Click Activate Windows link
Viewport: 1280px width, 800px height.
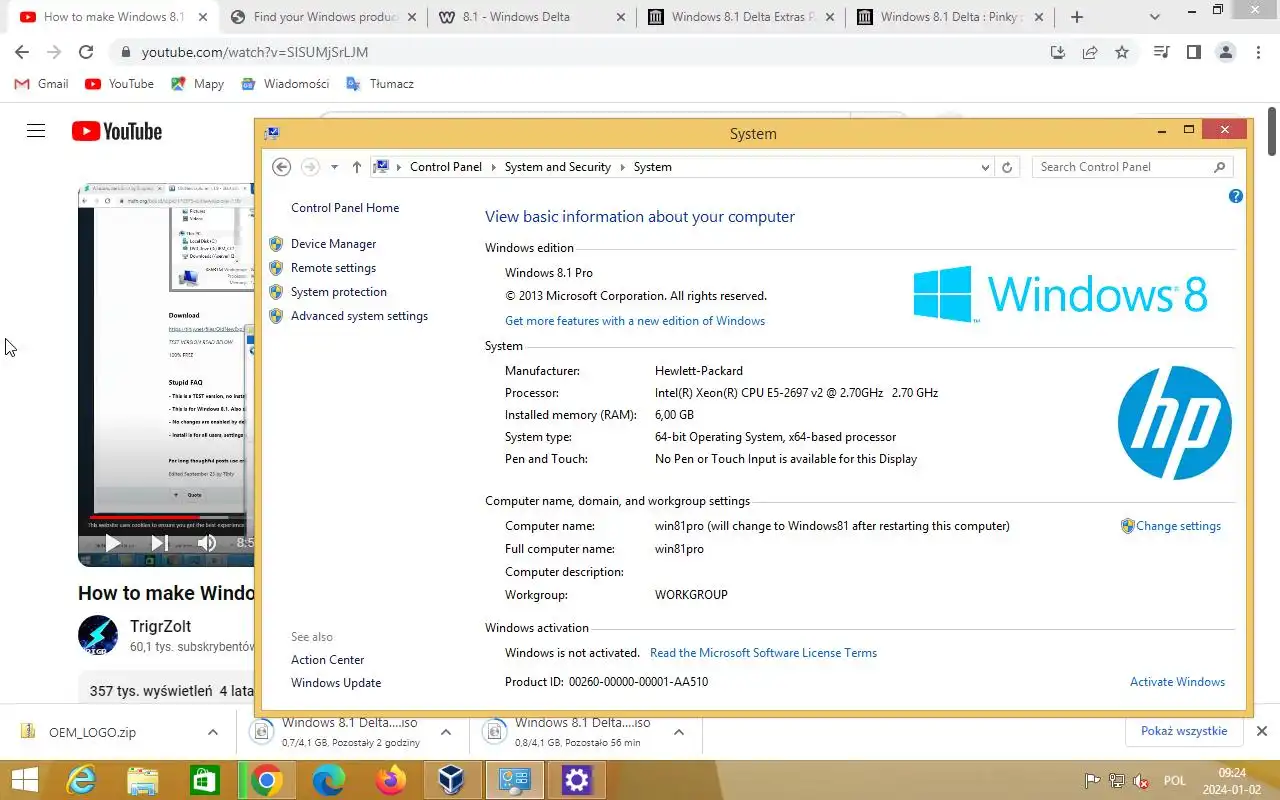tap(1177, 682)
